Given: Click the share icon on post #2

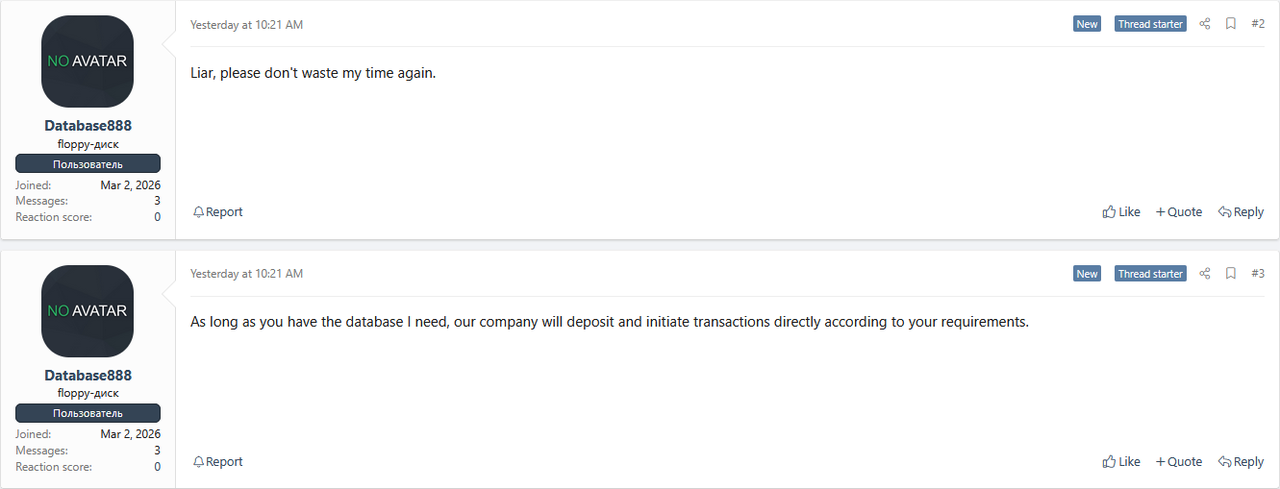Looking at the screenshot, I should coord(1205,24).
